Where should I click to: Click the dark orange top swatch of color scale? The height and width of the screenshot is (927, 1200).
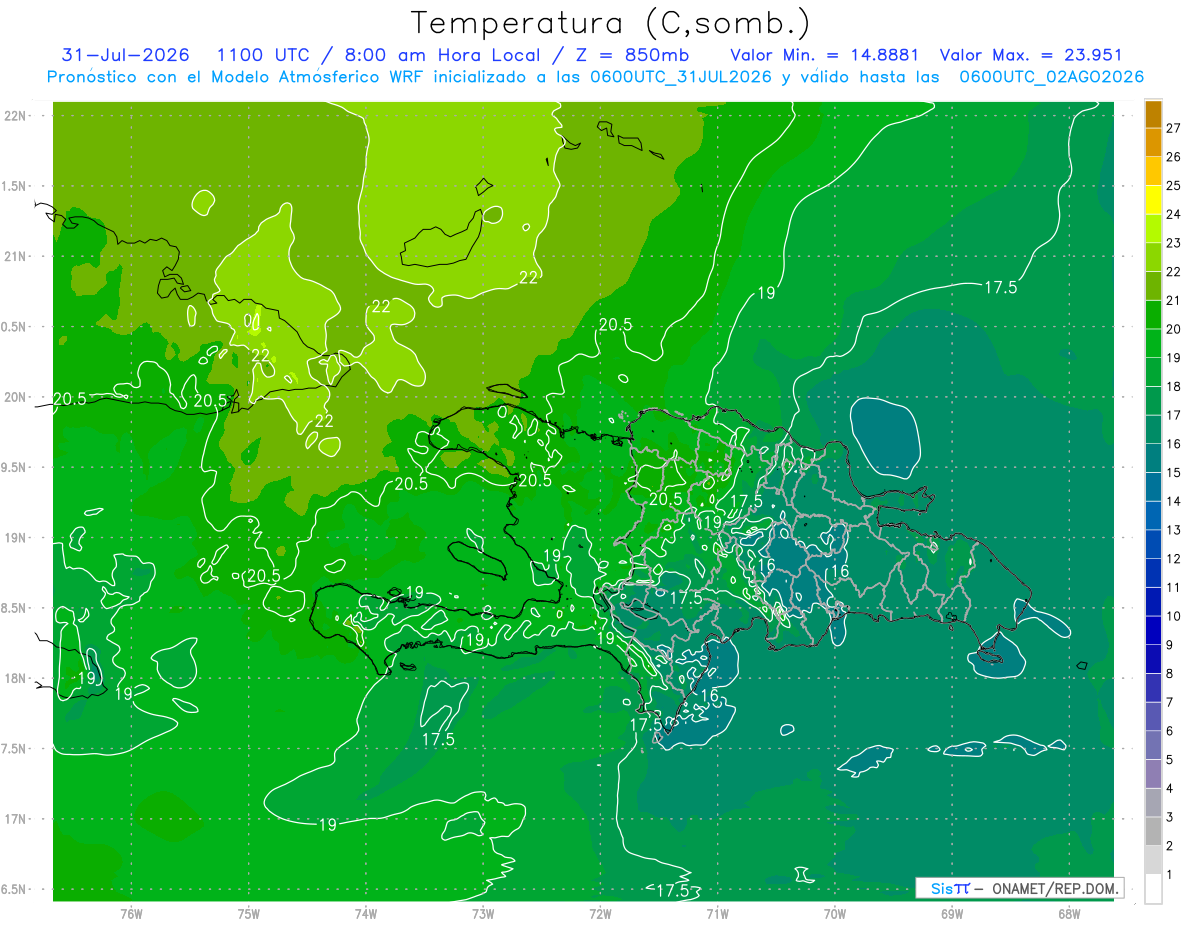pyautogui.click(x=1153, y=114)
